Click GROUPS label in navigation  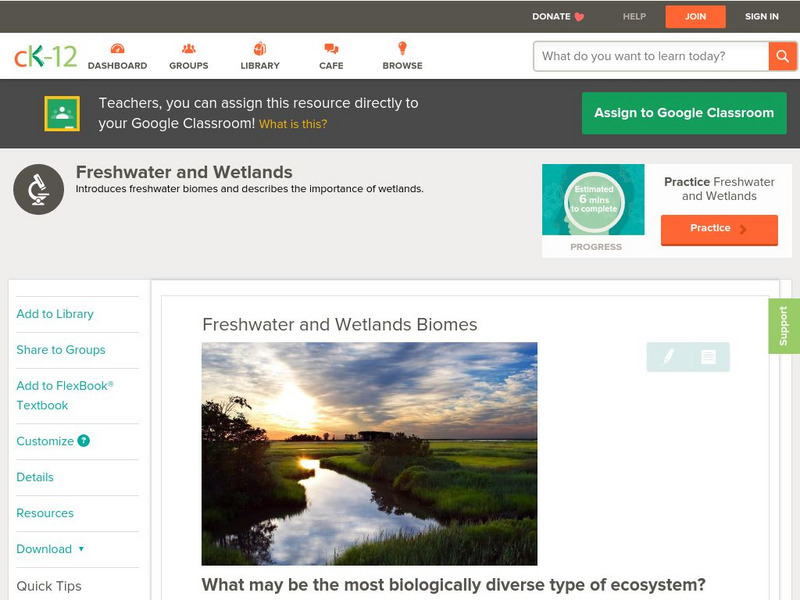click(189, 66)
